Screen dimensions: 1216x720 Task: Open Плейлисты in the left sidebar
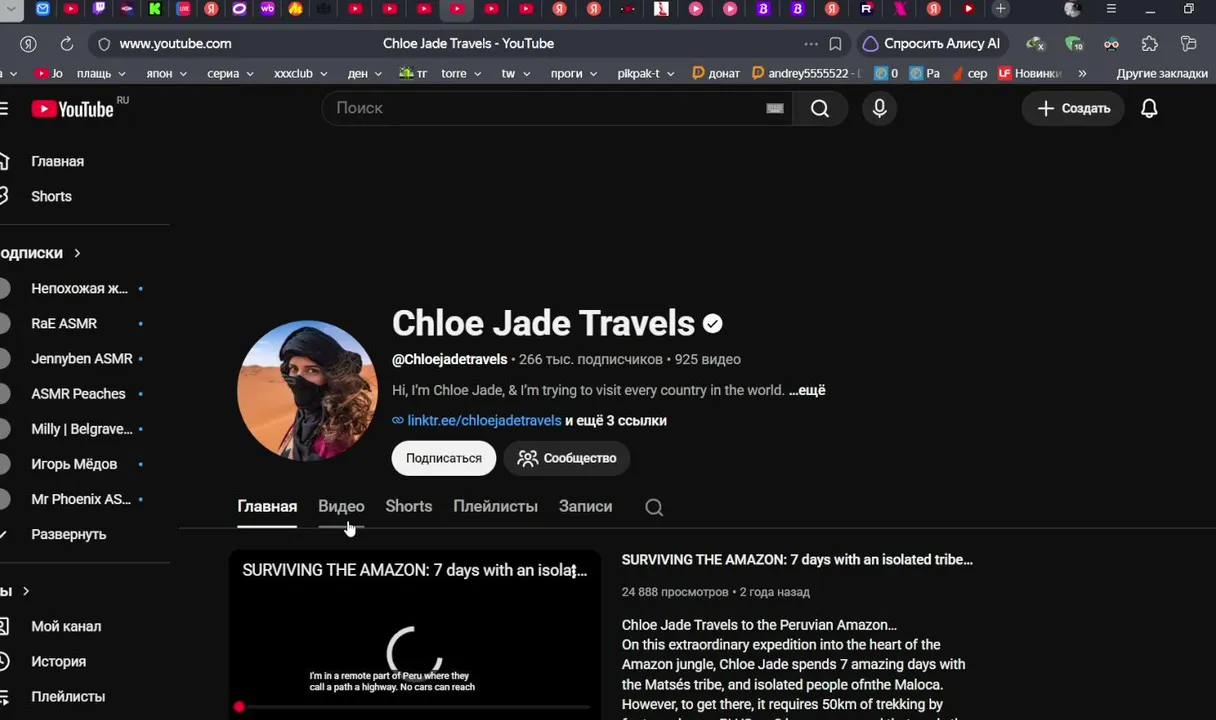[x=68, y=696]
